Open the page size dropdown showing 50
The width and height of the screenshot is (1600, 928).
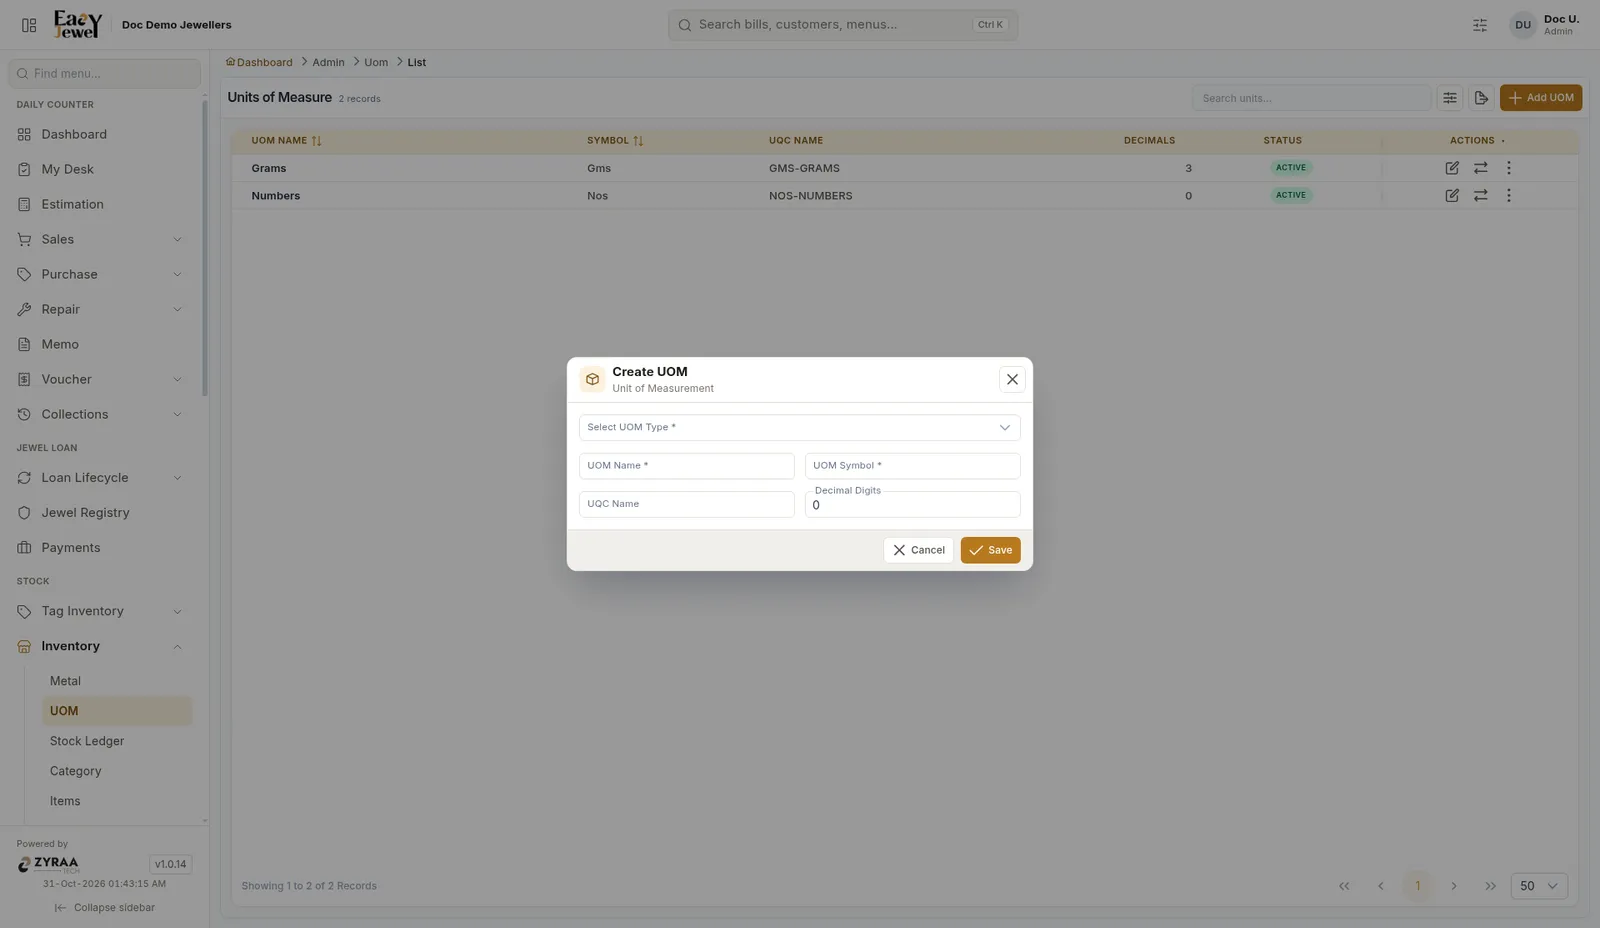point(1539,886)
